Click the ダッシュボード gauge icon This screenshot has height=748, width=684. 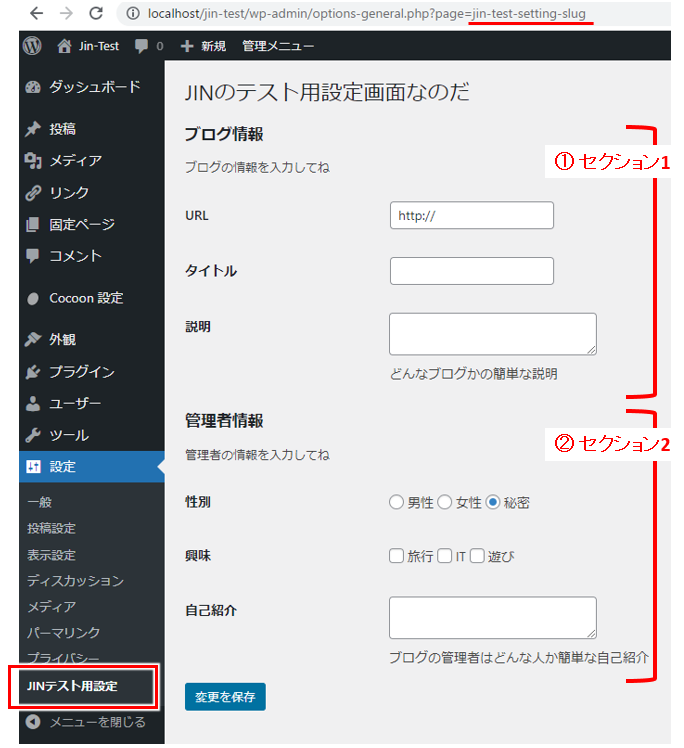(x=33, y=87)
